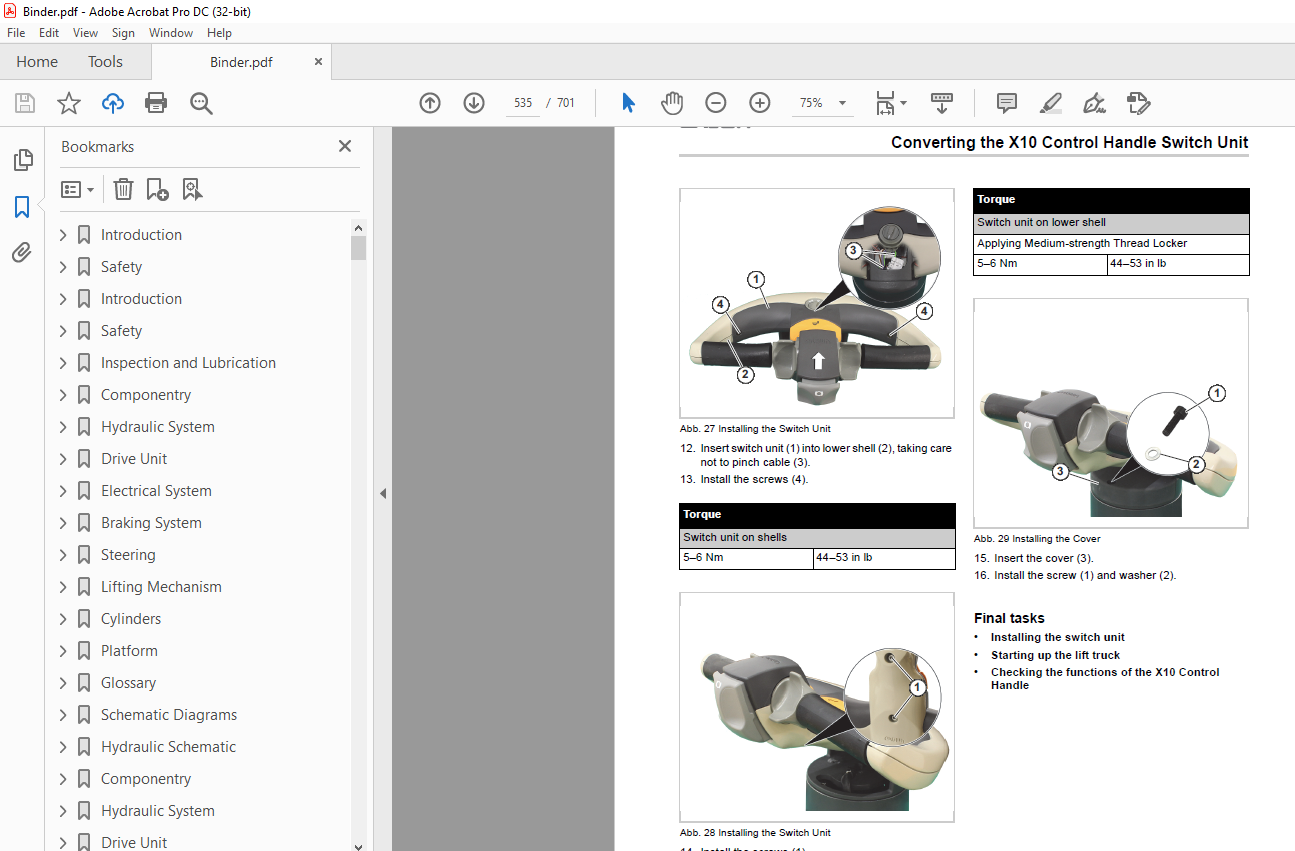Star the document with bookmark star icon
Screen dimensions: 1295x851
pos(68,103)
